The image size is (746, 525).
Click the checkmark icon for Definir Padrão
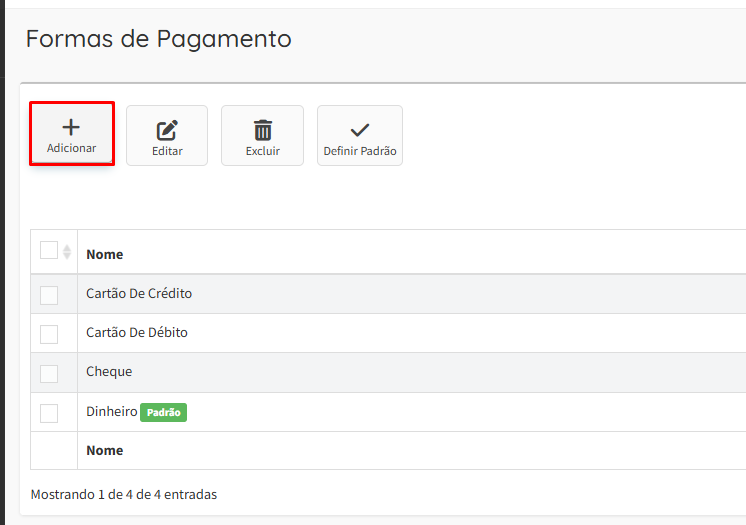(x=360, y=130)
